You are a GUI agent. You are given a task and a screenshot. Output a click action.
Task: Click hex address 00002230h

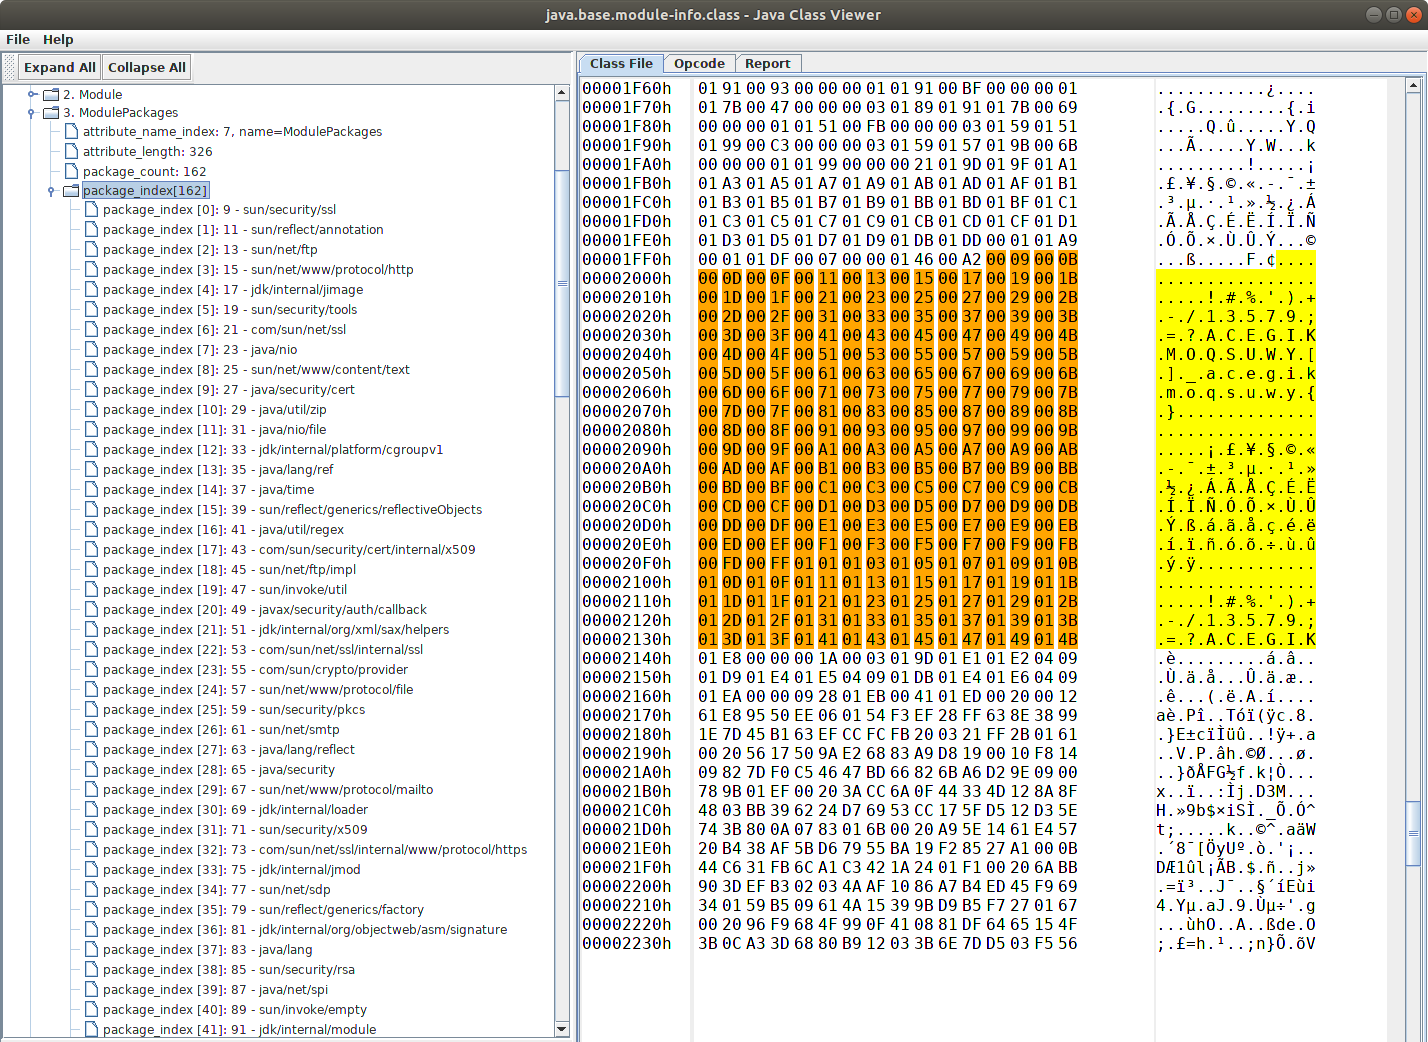(627, 943)
